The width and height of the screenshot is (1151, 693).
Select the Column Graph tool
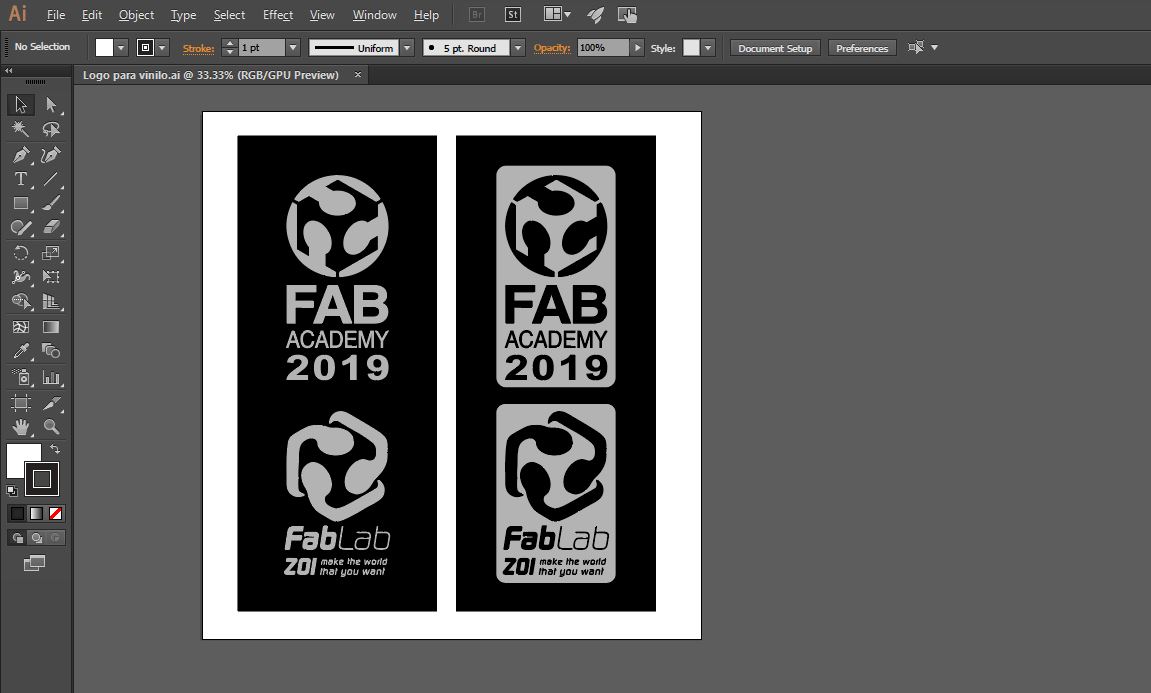(x=51, y=377)
